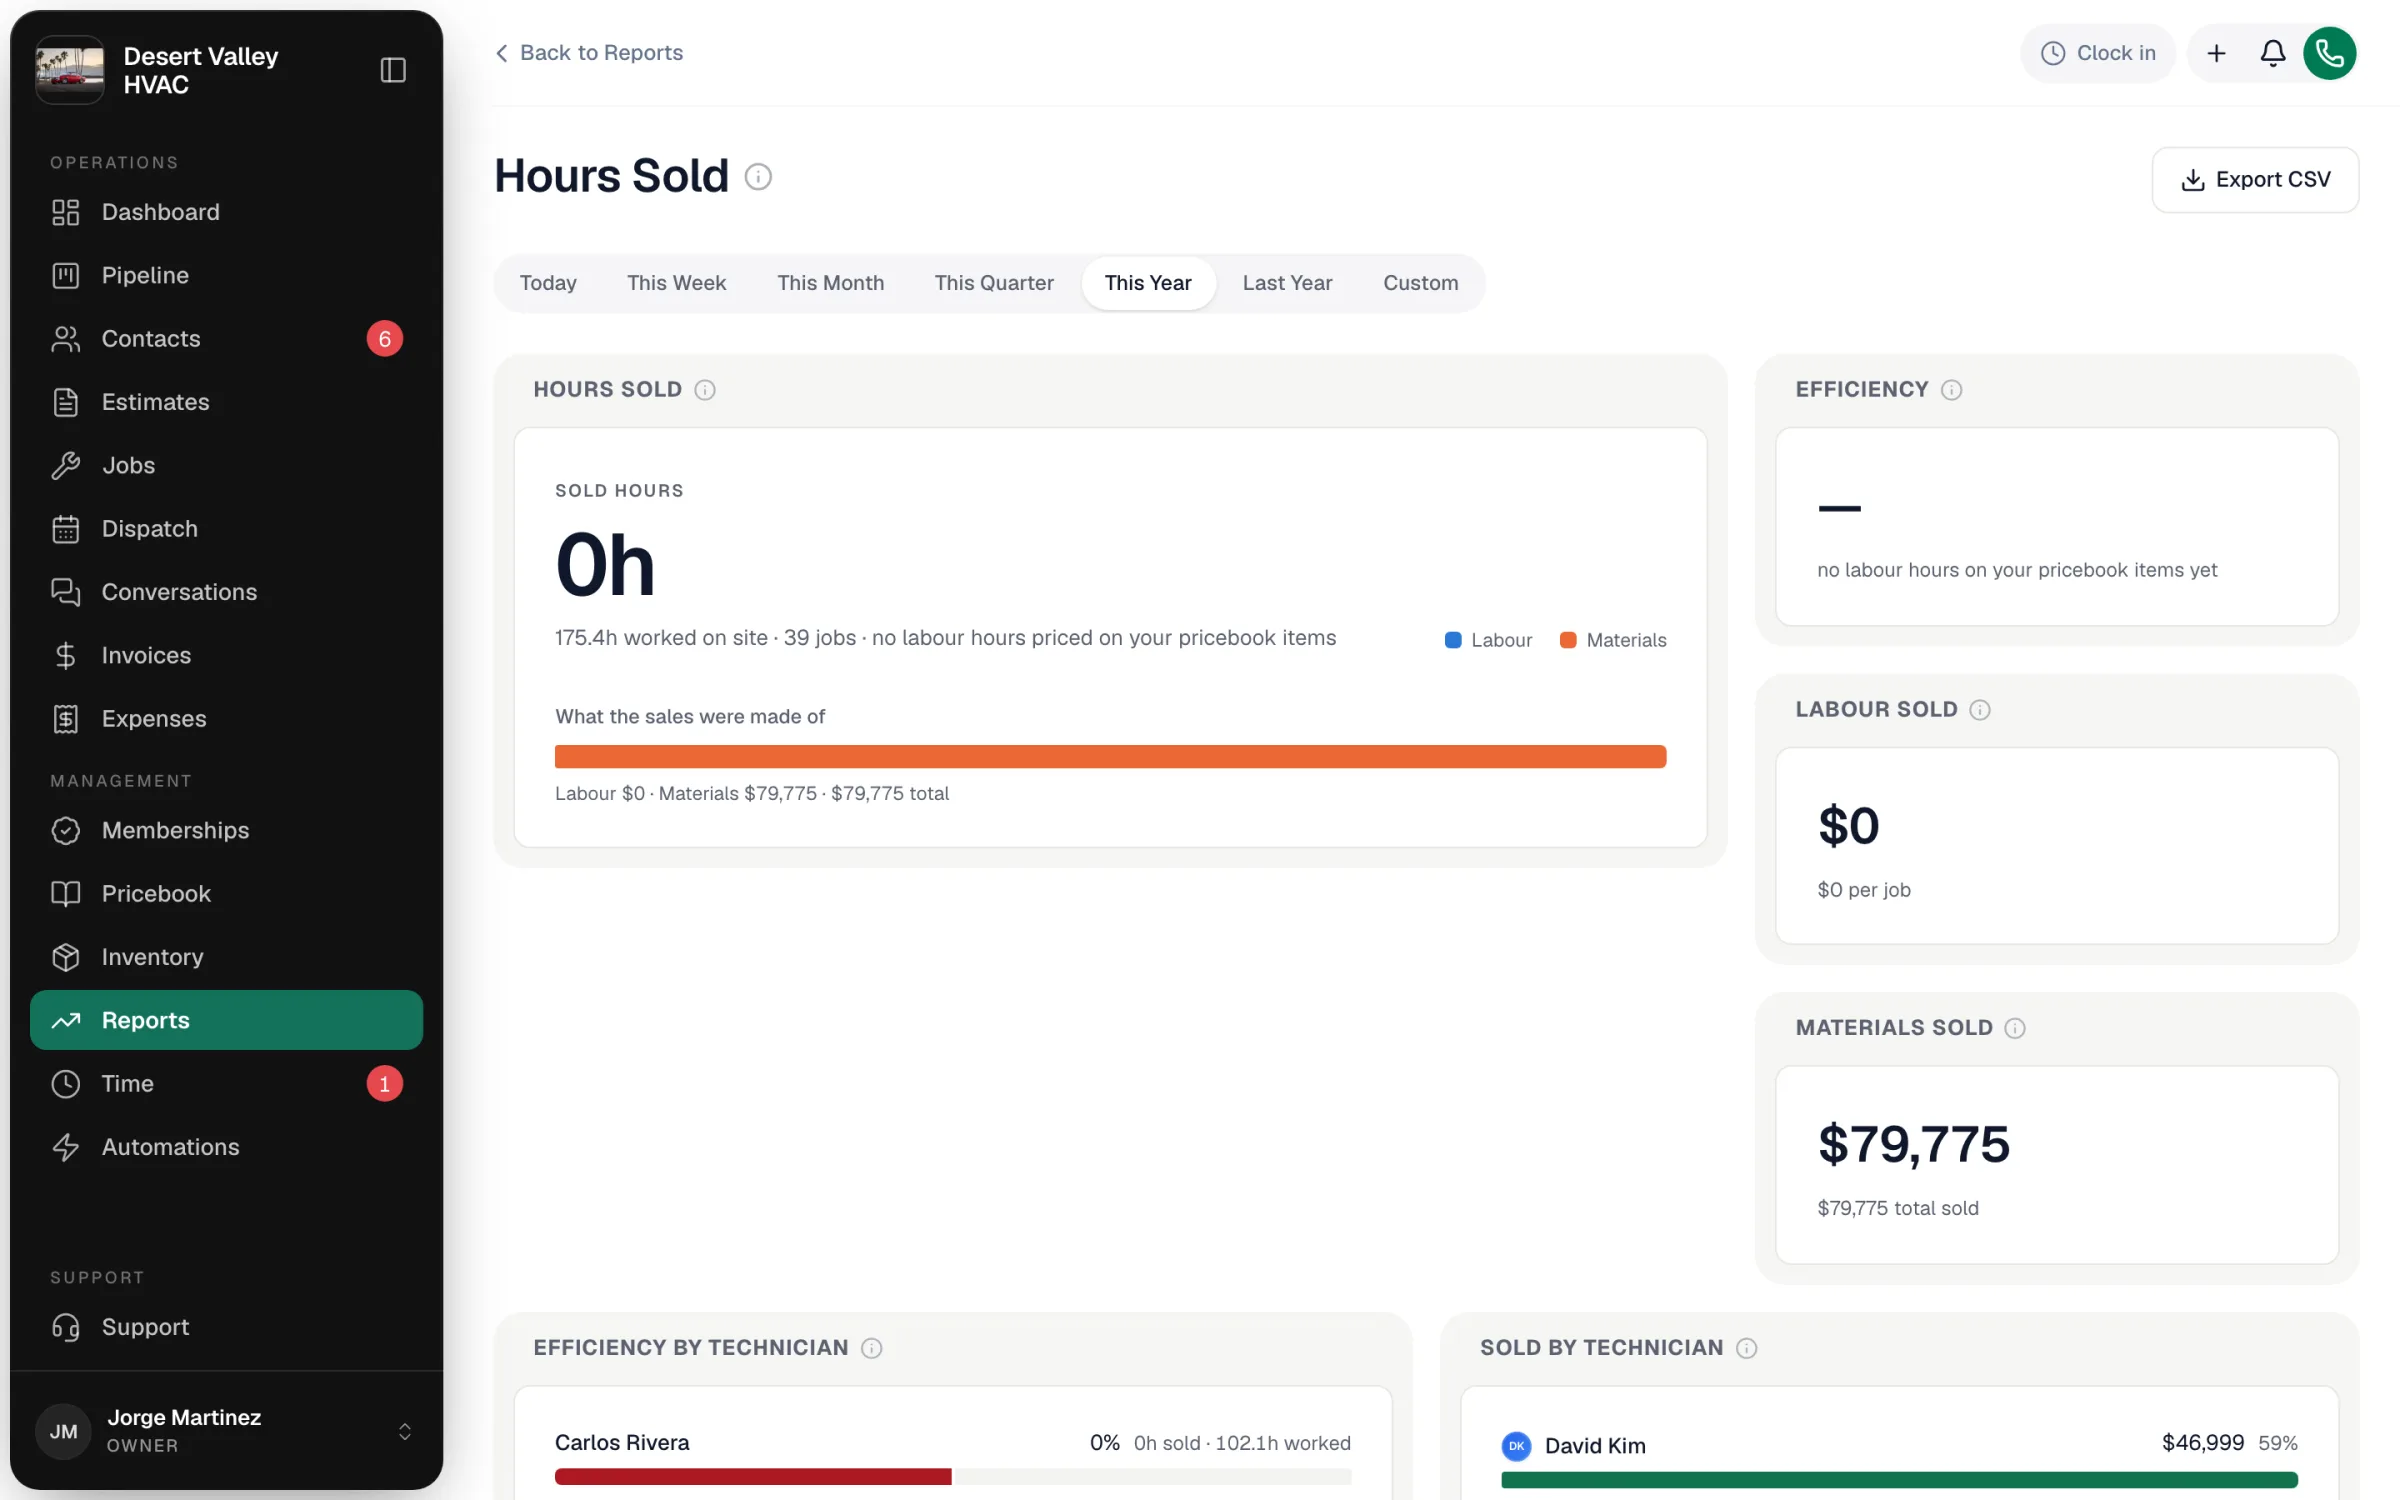Screen dimensions: 2400x1500
Task: Click Back to Reports link
Action: pos(589,53)
